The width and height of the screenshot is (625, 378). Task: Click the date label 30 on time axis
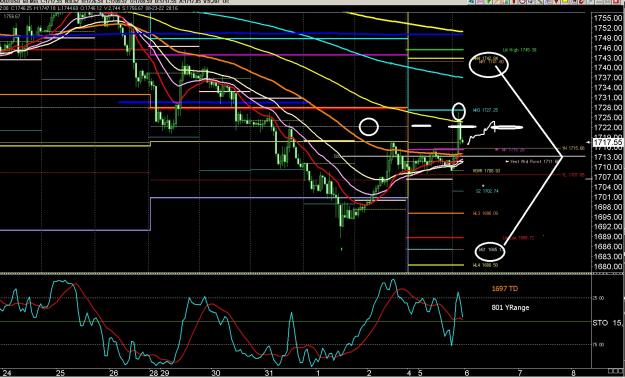tap(215, 373)
